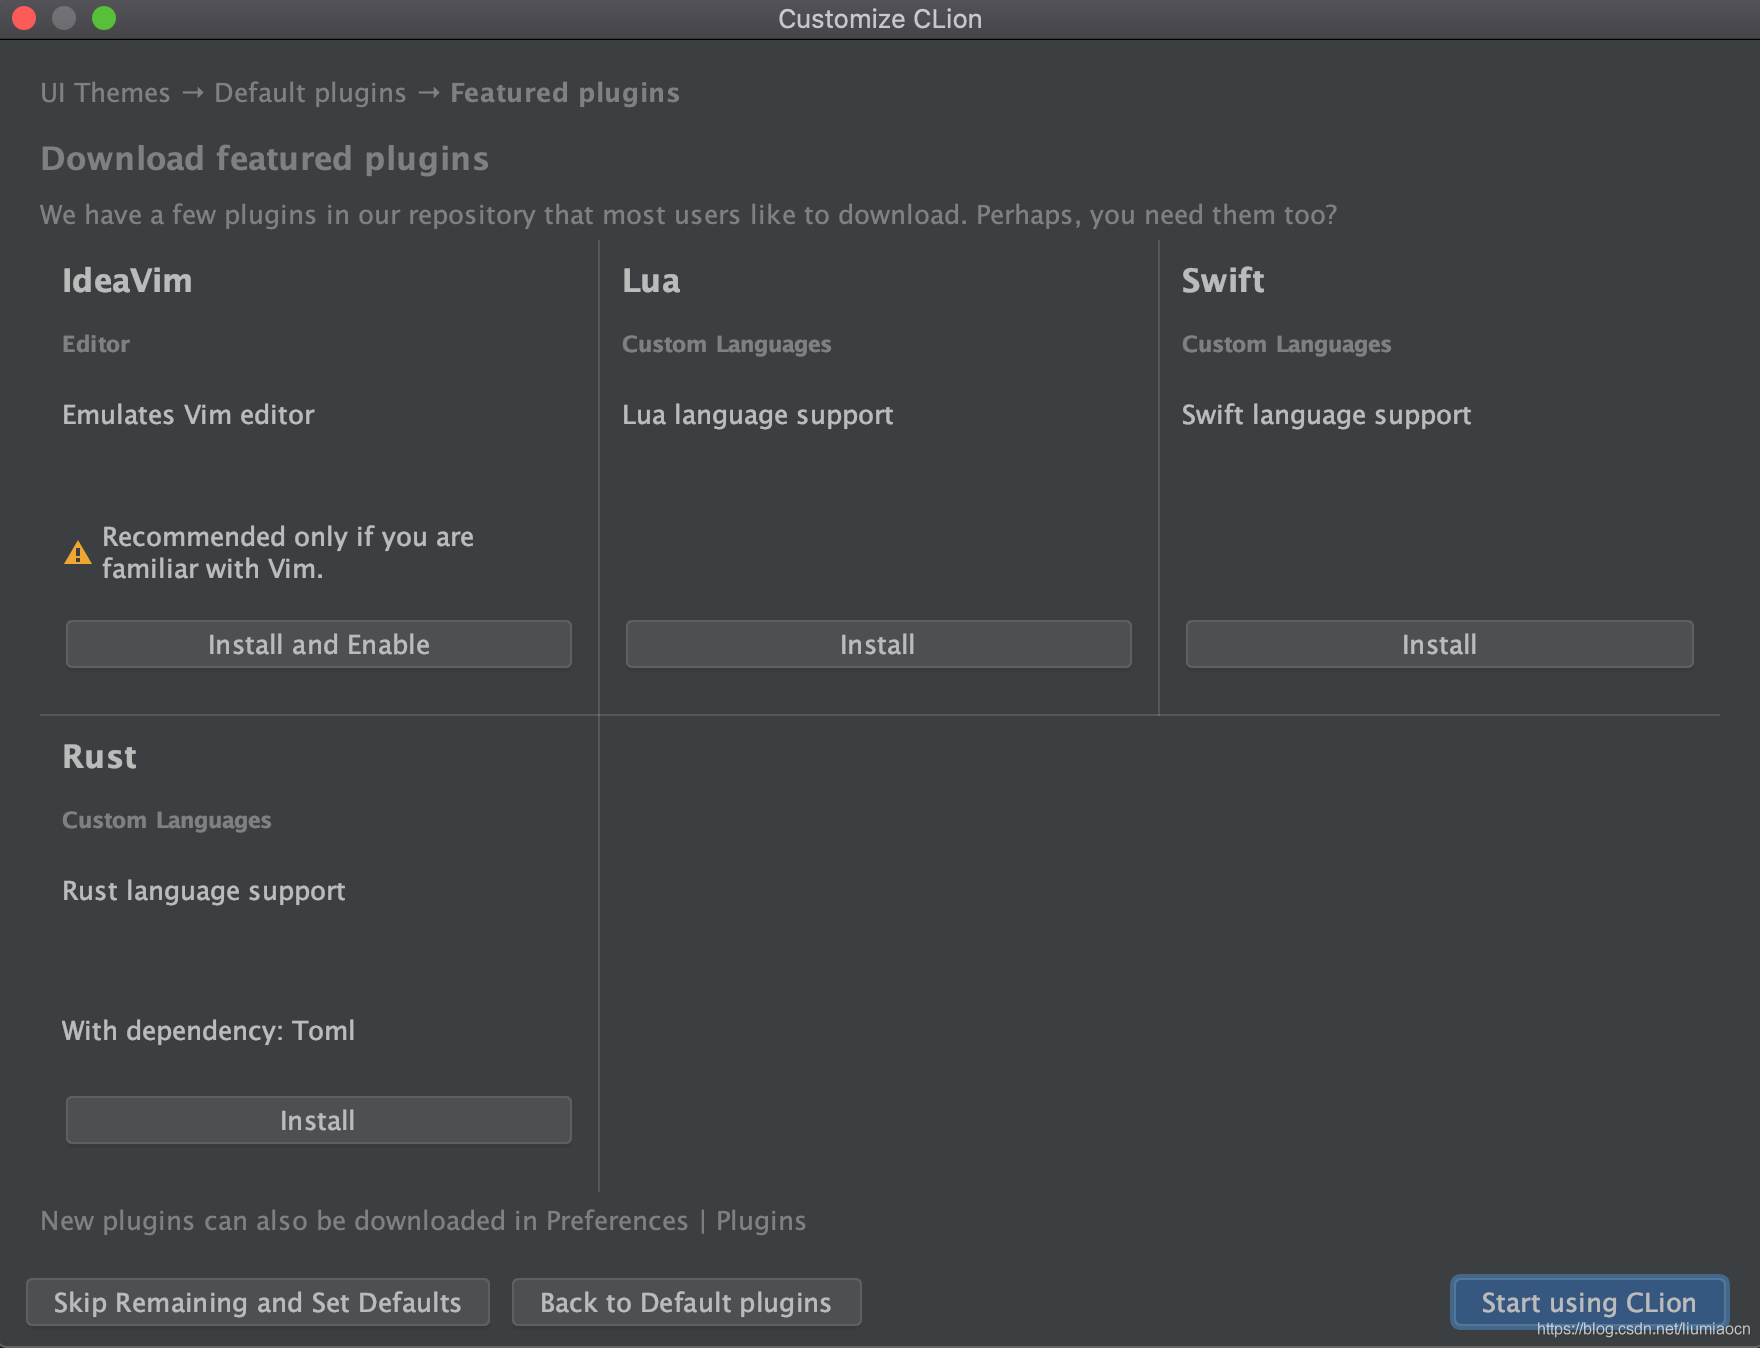Skip remaining steps and set defaults
This screenshot has width=1760, height=1348.
pos(257,1302)
